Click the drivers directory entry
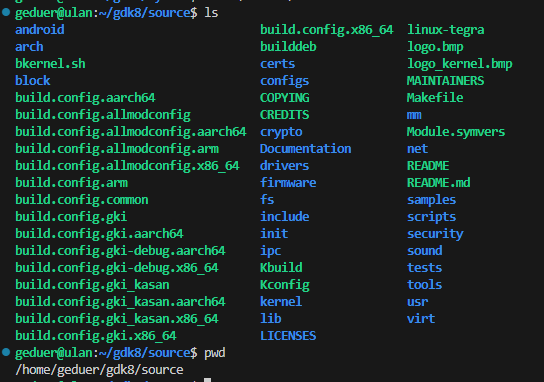Image resolution: width=544 pixels, height=382 pixels. coord(284,165)
